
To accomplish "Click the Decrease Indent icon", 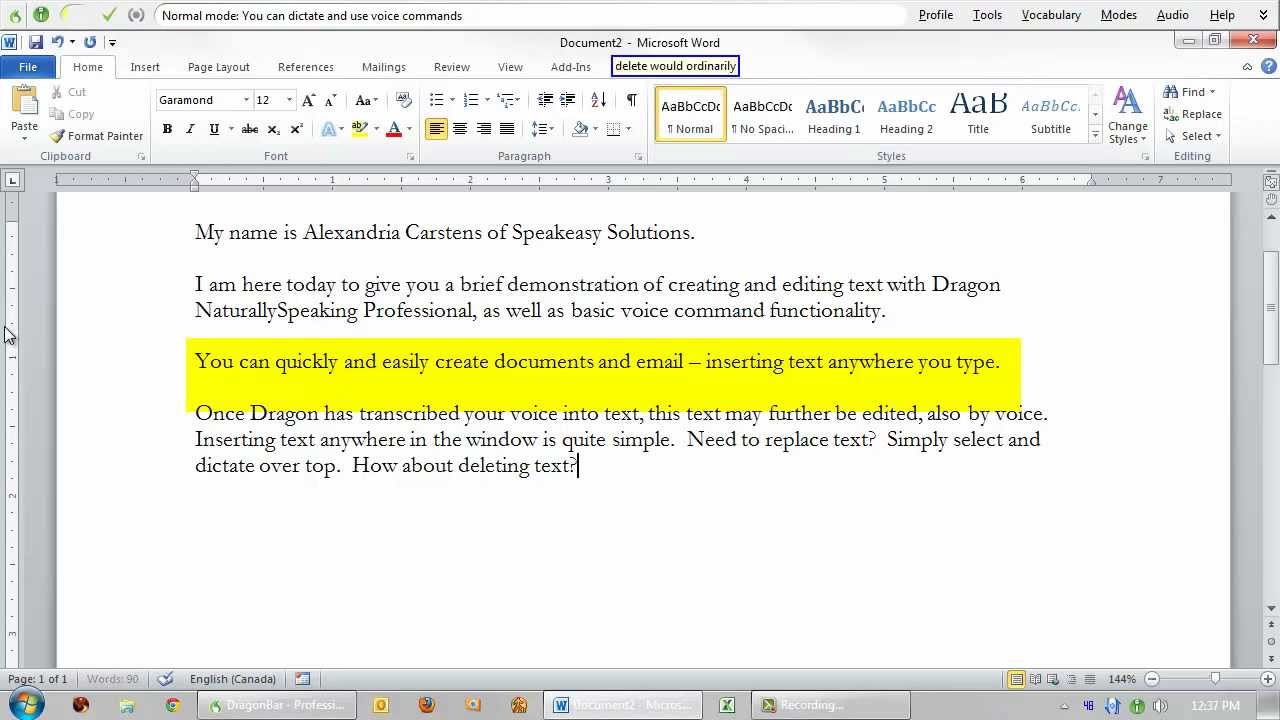I will click(x=545, y=100).
